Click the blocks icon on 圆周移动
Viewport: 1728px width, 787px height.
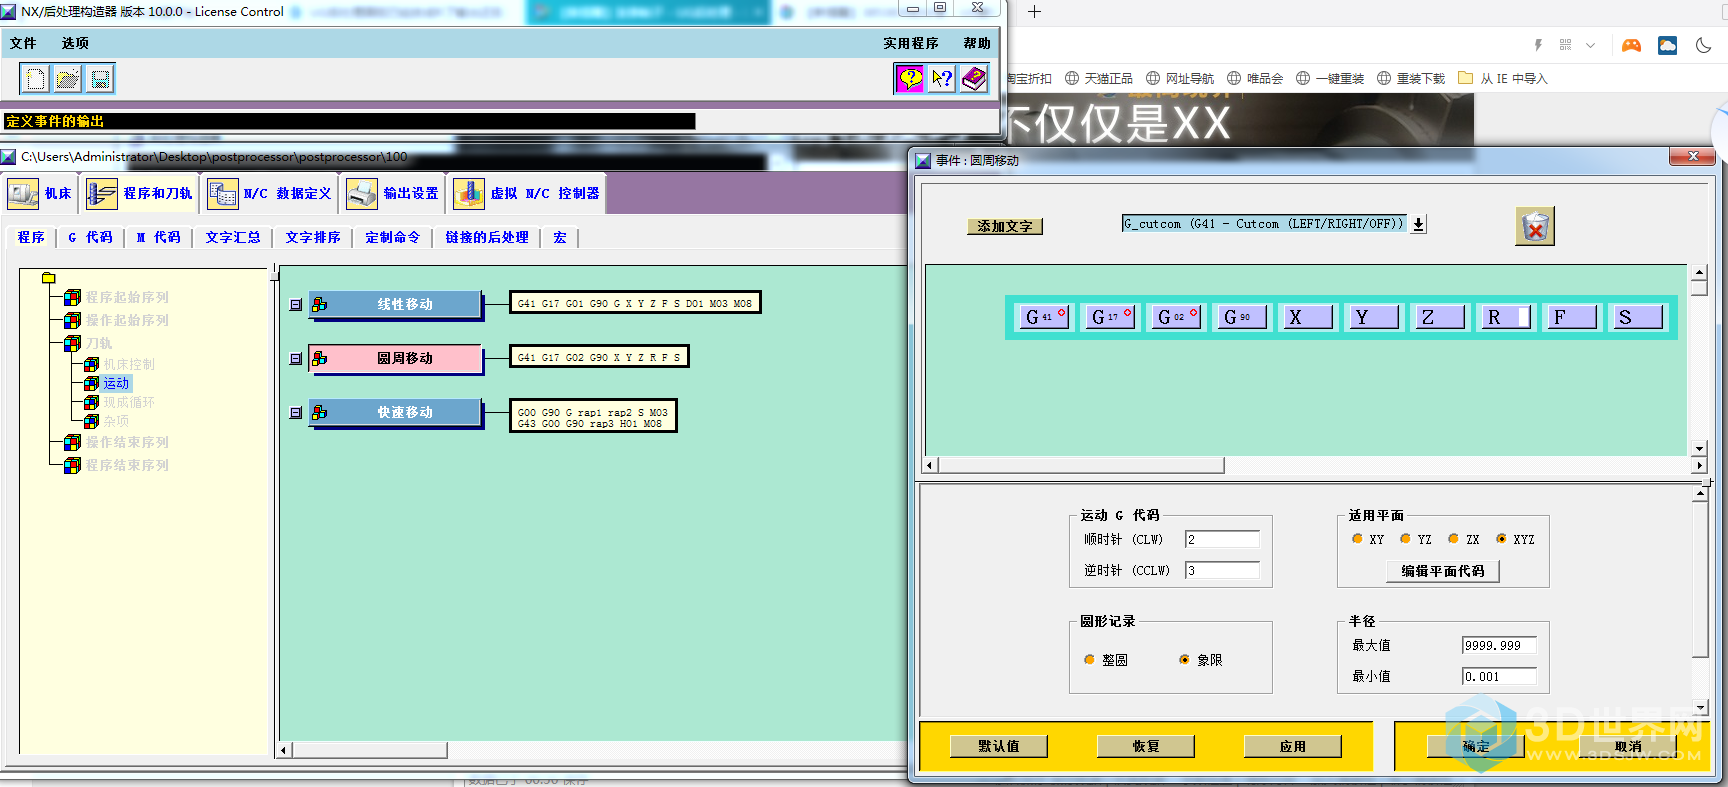pyautogui.click(x=320, y=358)
